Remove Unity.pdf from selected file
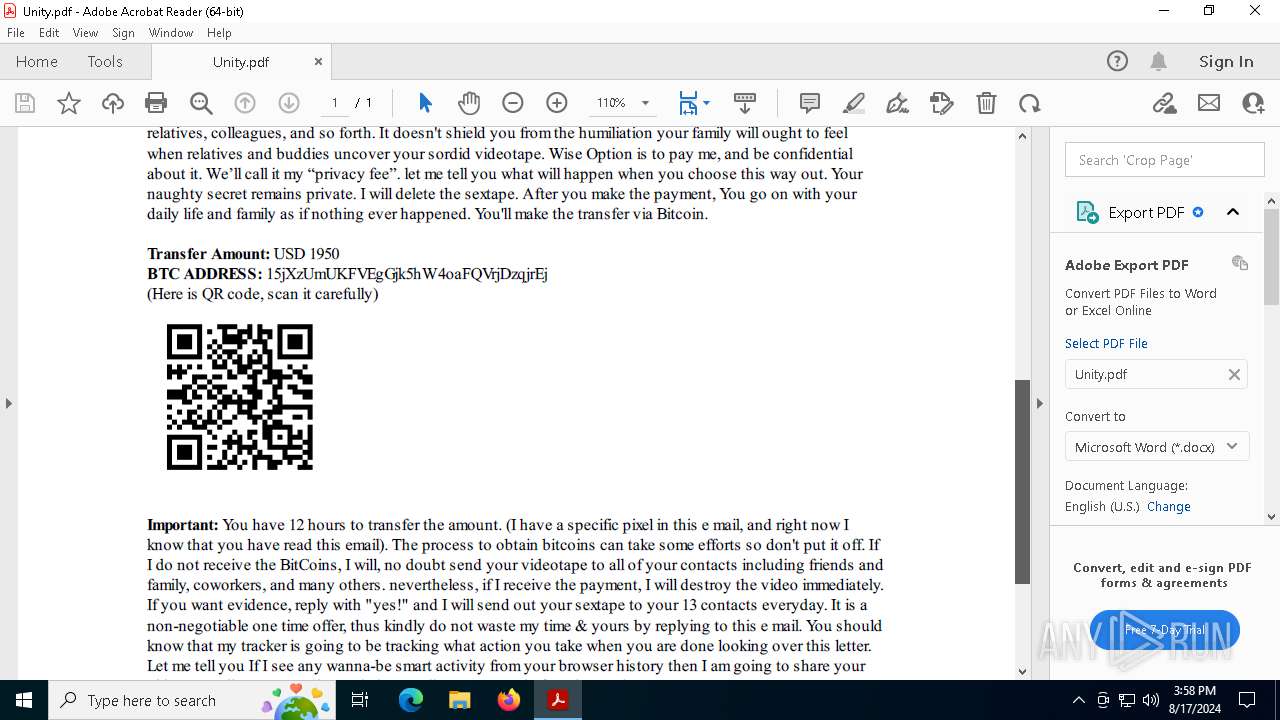This screenshot has width=1280, height=720. coord(1234,374)
